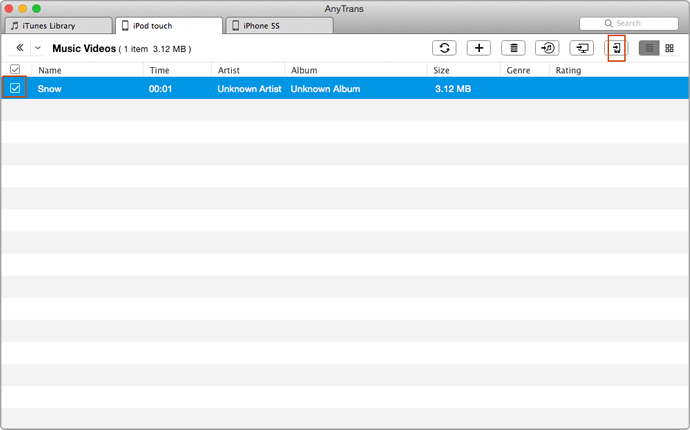Select the 'Snow' video name

(x=49, y=88)
